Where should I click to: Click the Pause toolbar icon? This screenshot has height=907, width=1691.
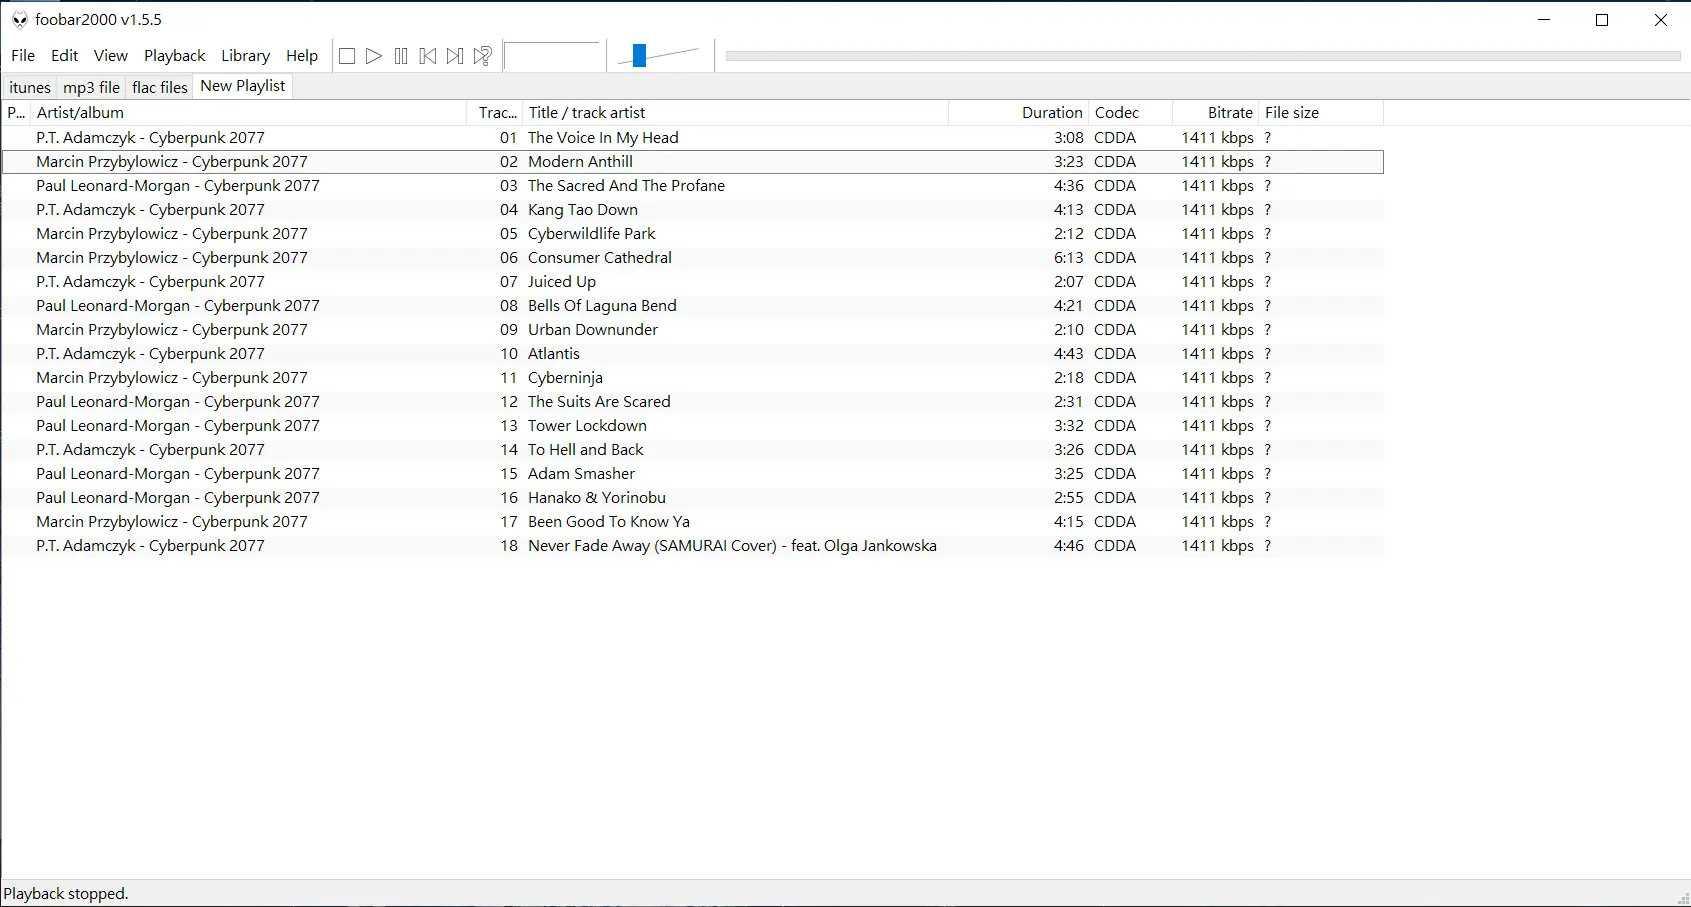(x=401, y=56)
